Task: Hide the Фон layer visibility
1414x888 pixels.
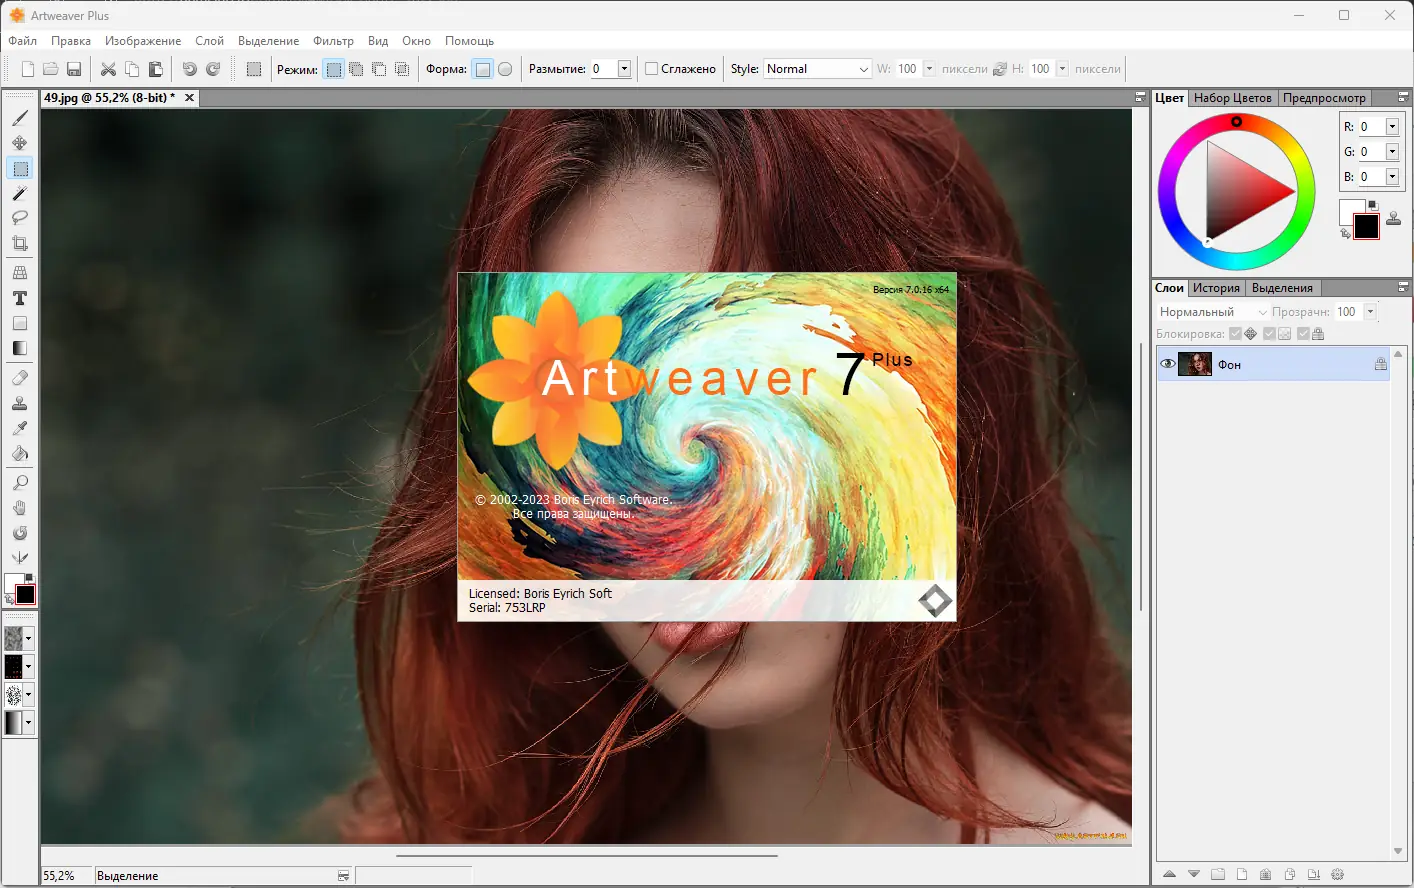Action: [1167, 364]
